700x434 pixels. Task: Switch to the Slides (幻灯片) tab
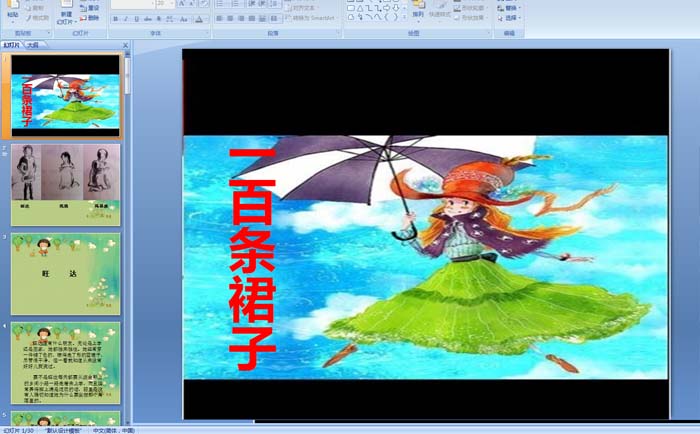12,45
